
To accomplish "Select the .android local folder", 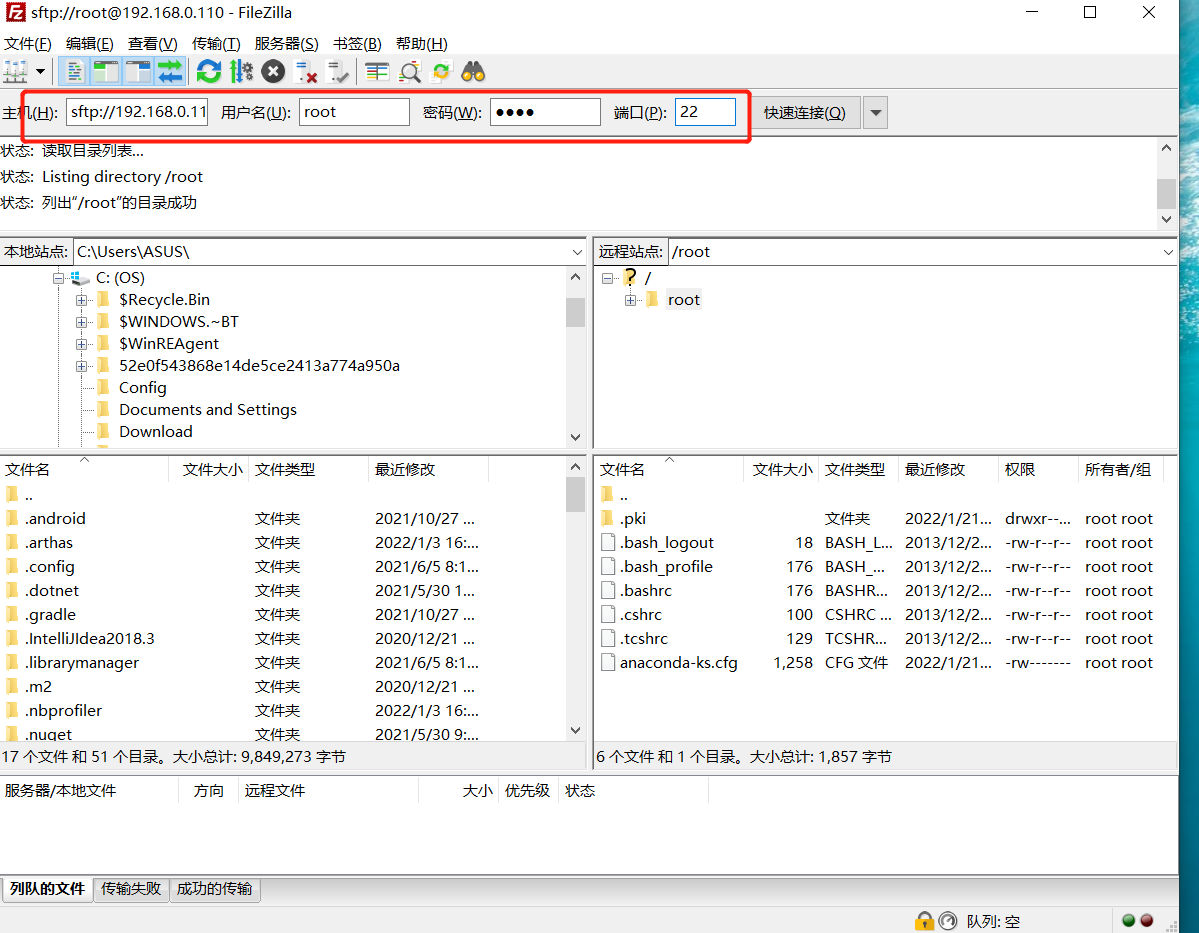I will click(x=55, y=519).
